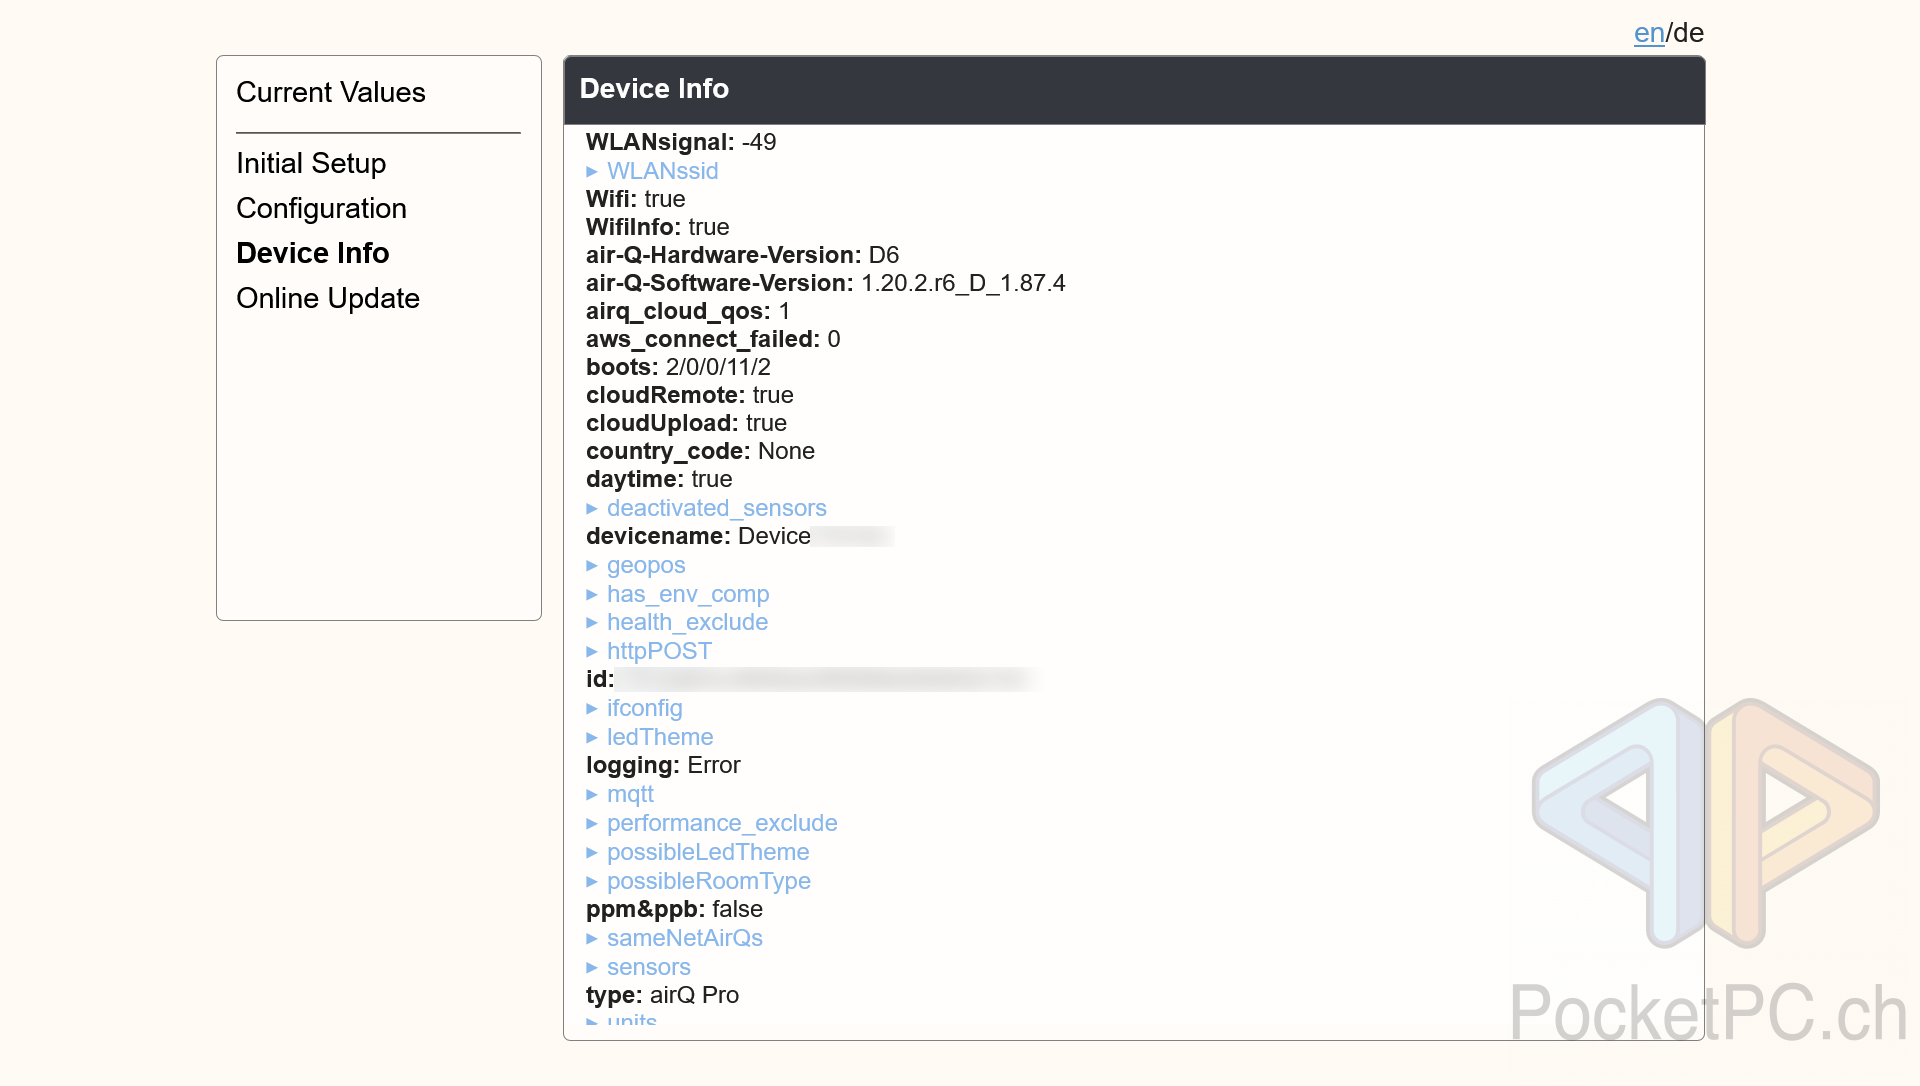Open Online Update page
This screenshot has height=1086, width=1920.
(x=328, y=298)
